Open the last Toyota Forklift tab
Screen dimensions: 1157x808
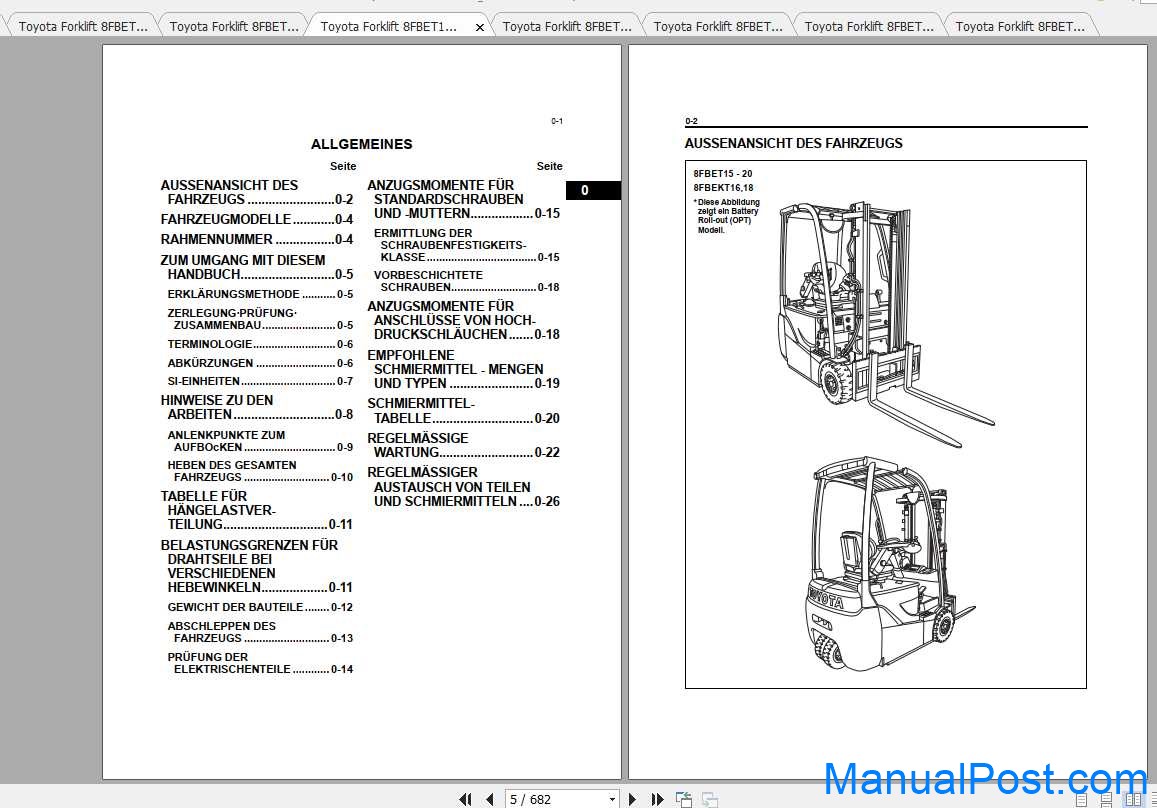1020,27
